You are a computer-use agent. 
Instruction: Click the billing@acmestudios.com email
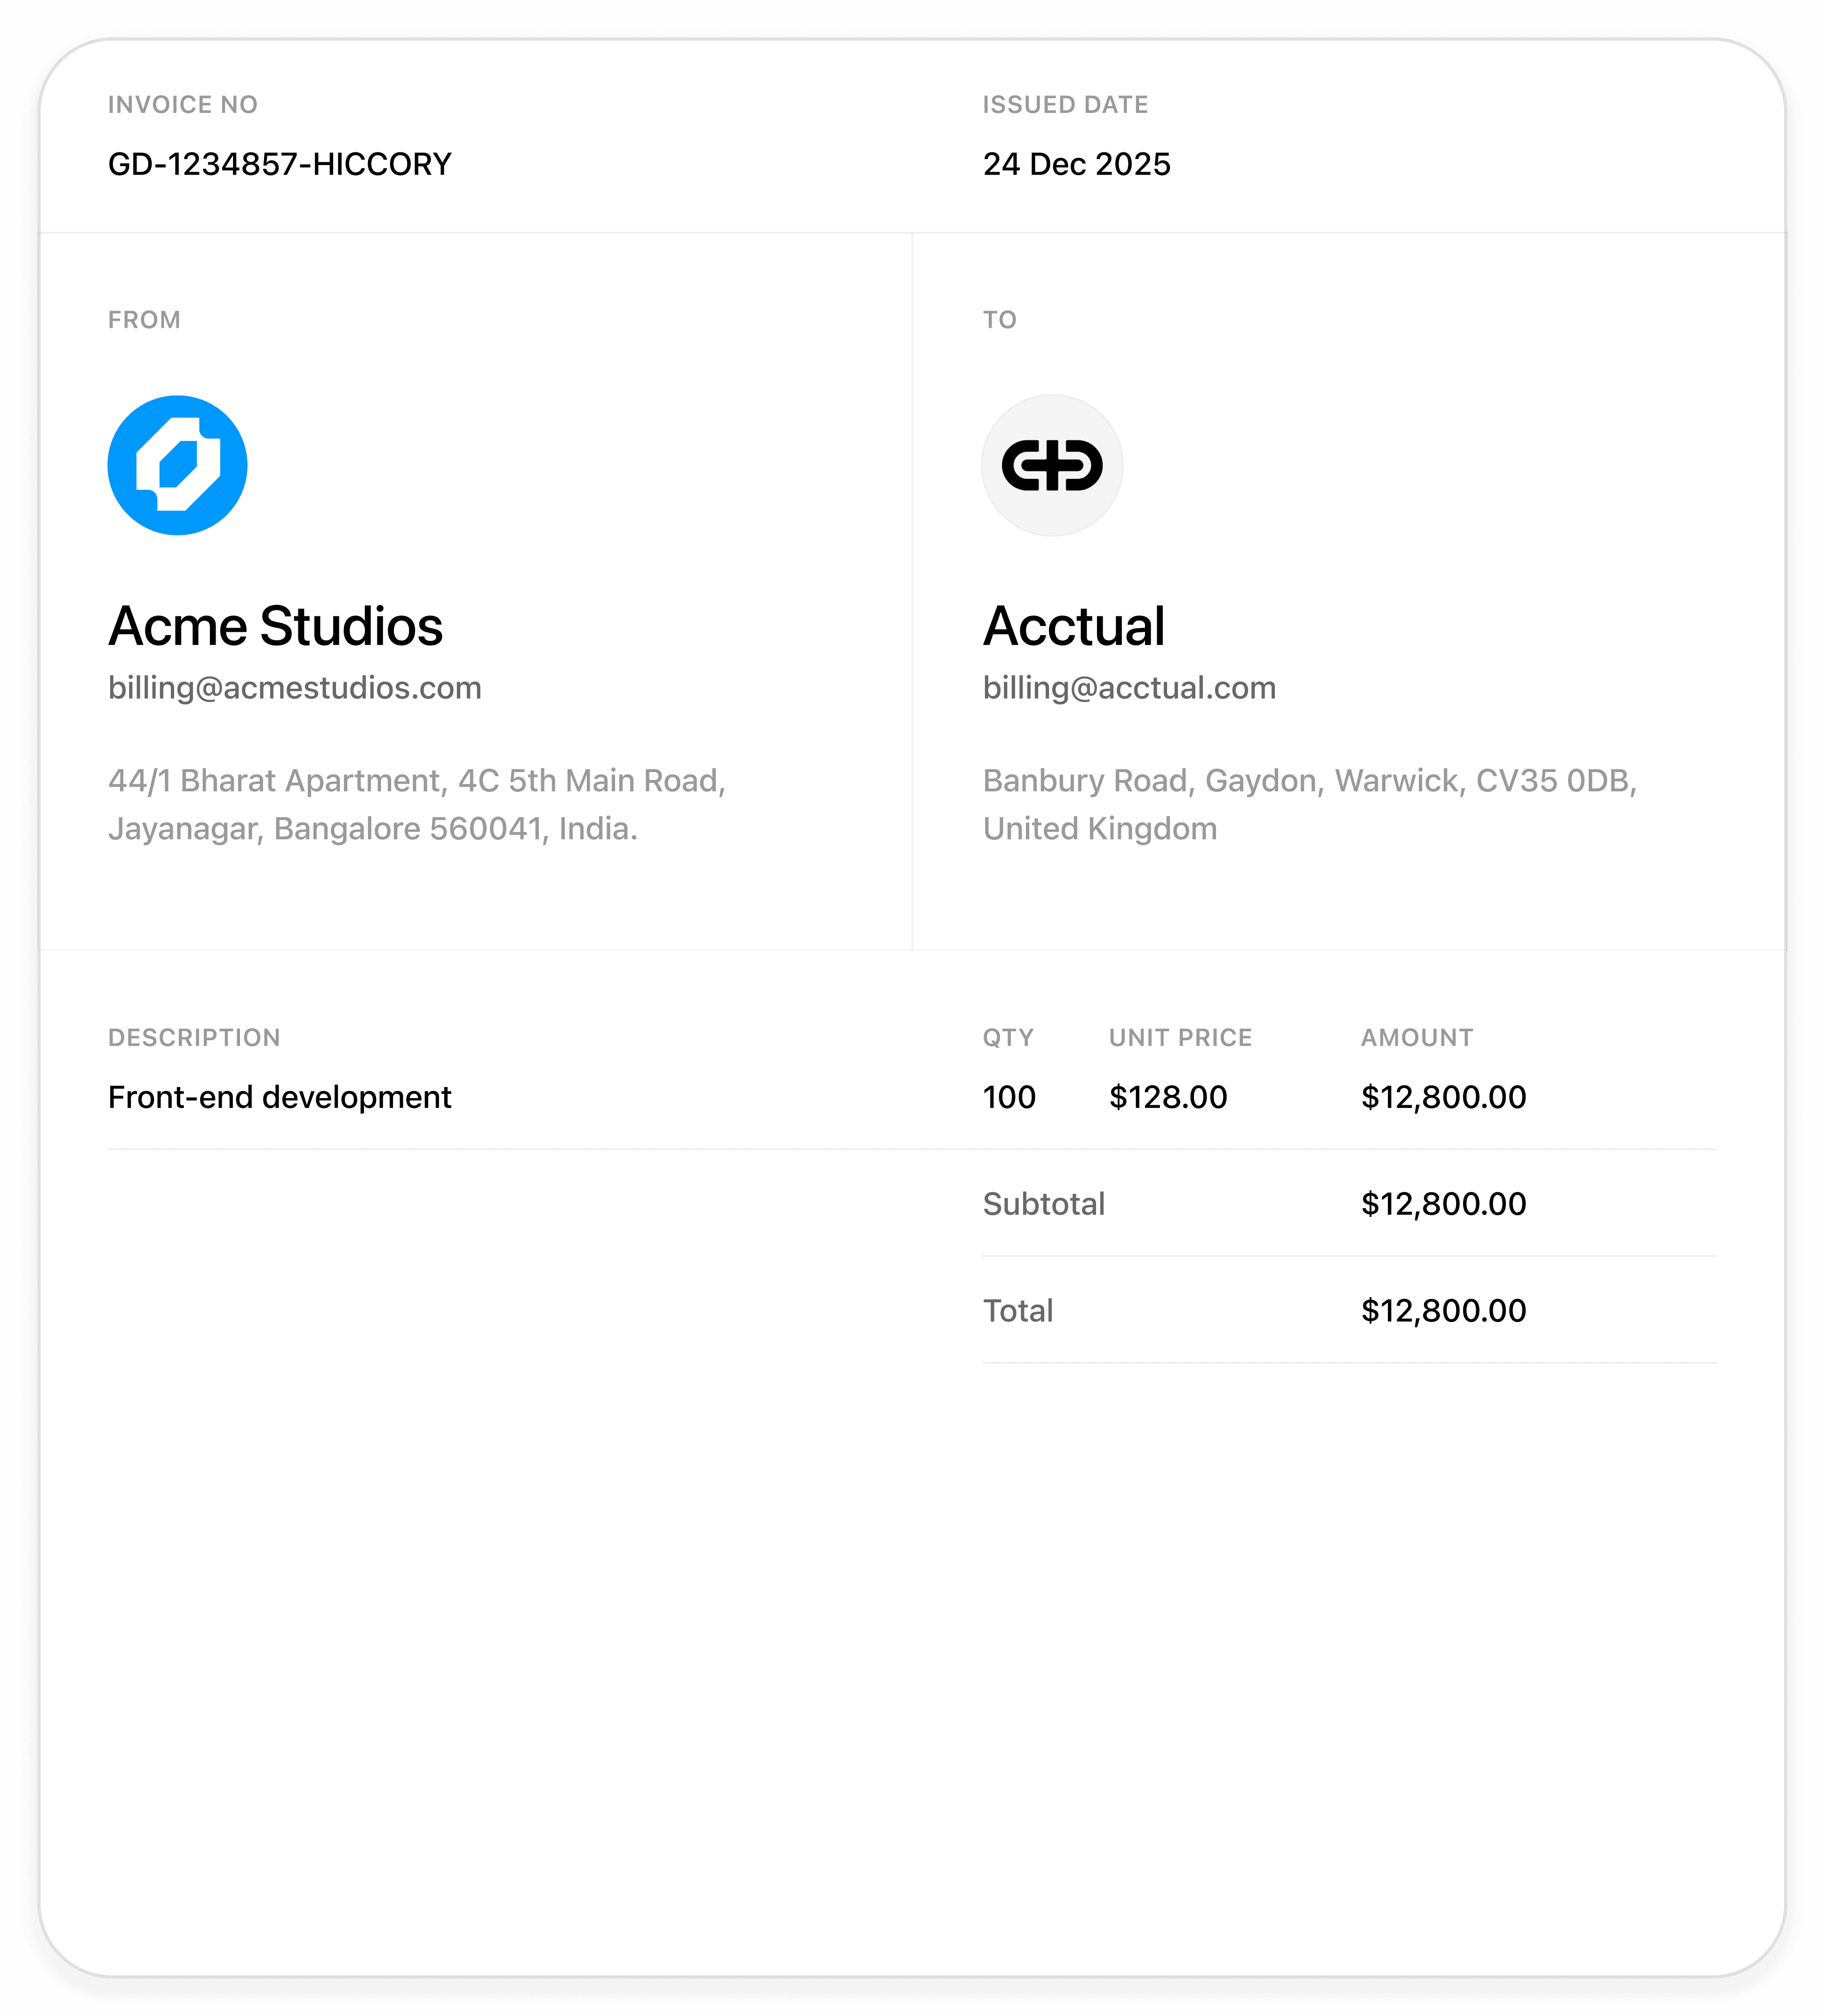(x=294, y=688)
